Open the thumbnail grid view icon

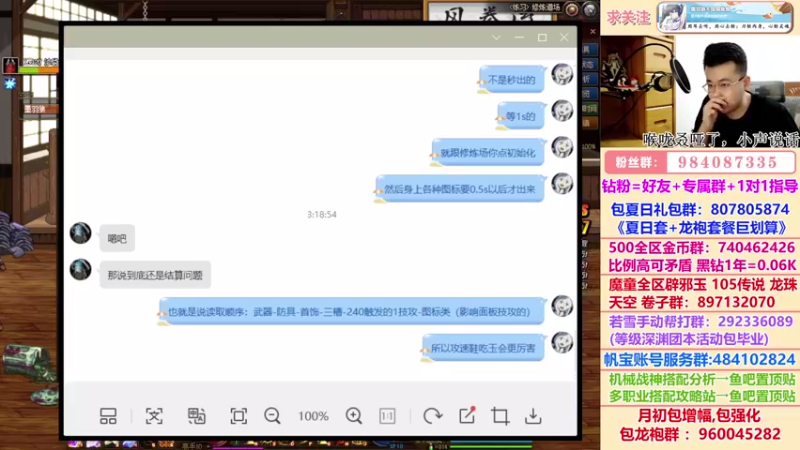(x=108, y=416)
